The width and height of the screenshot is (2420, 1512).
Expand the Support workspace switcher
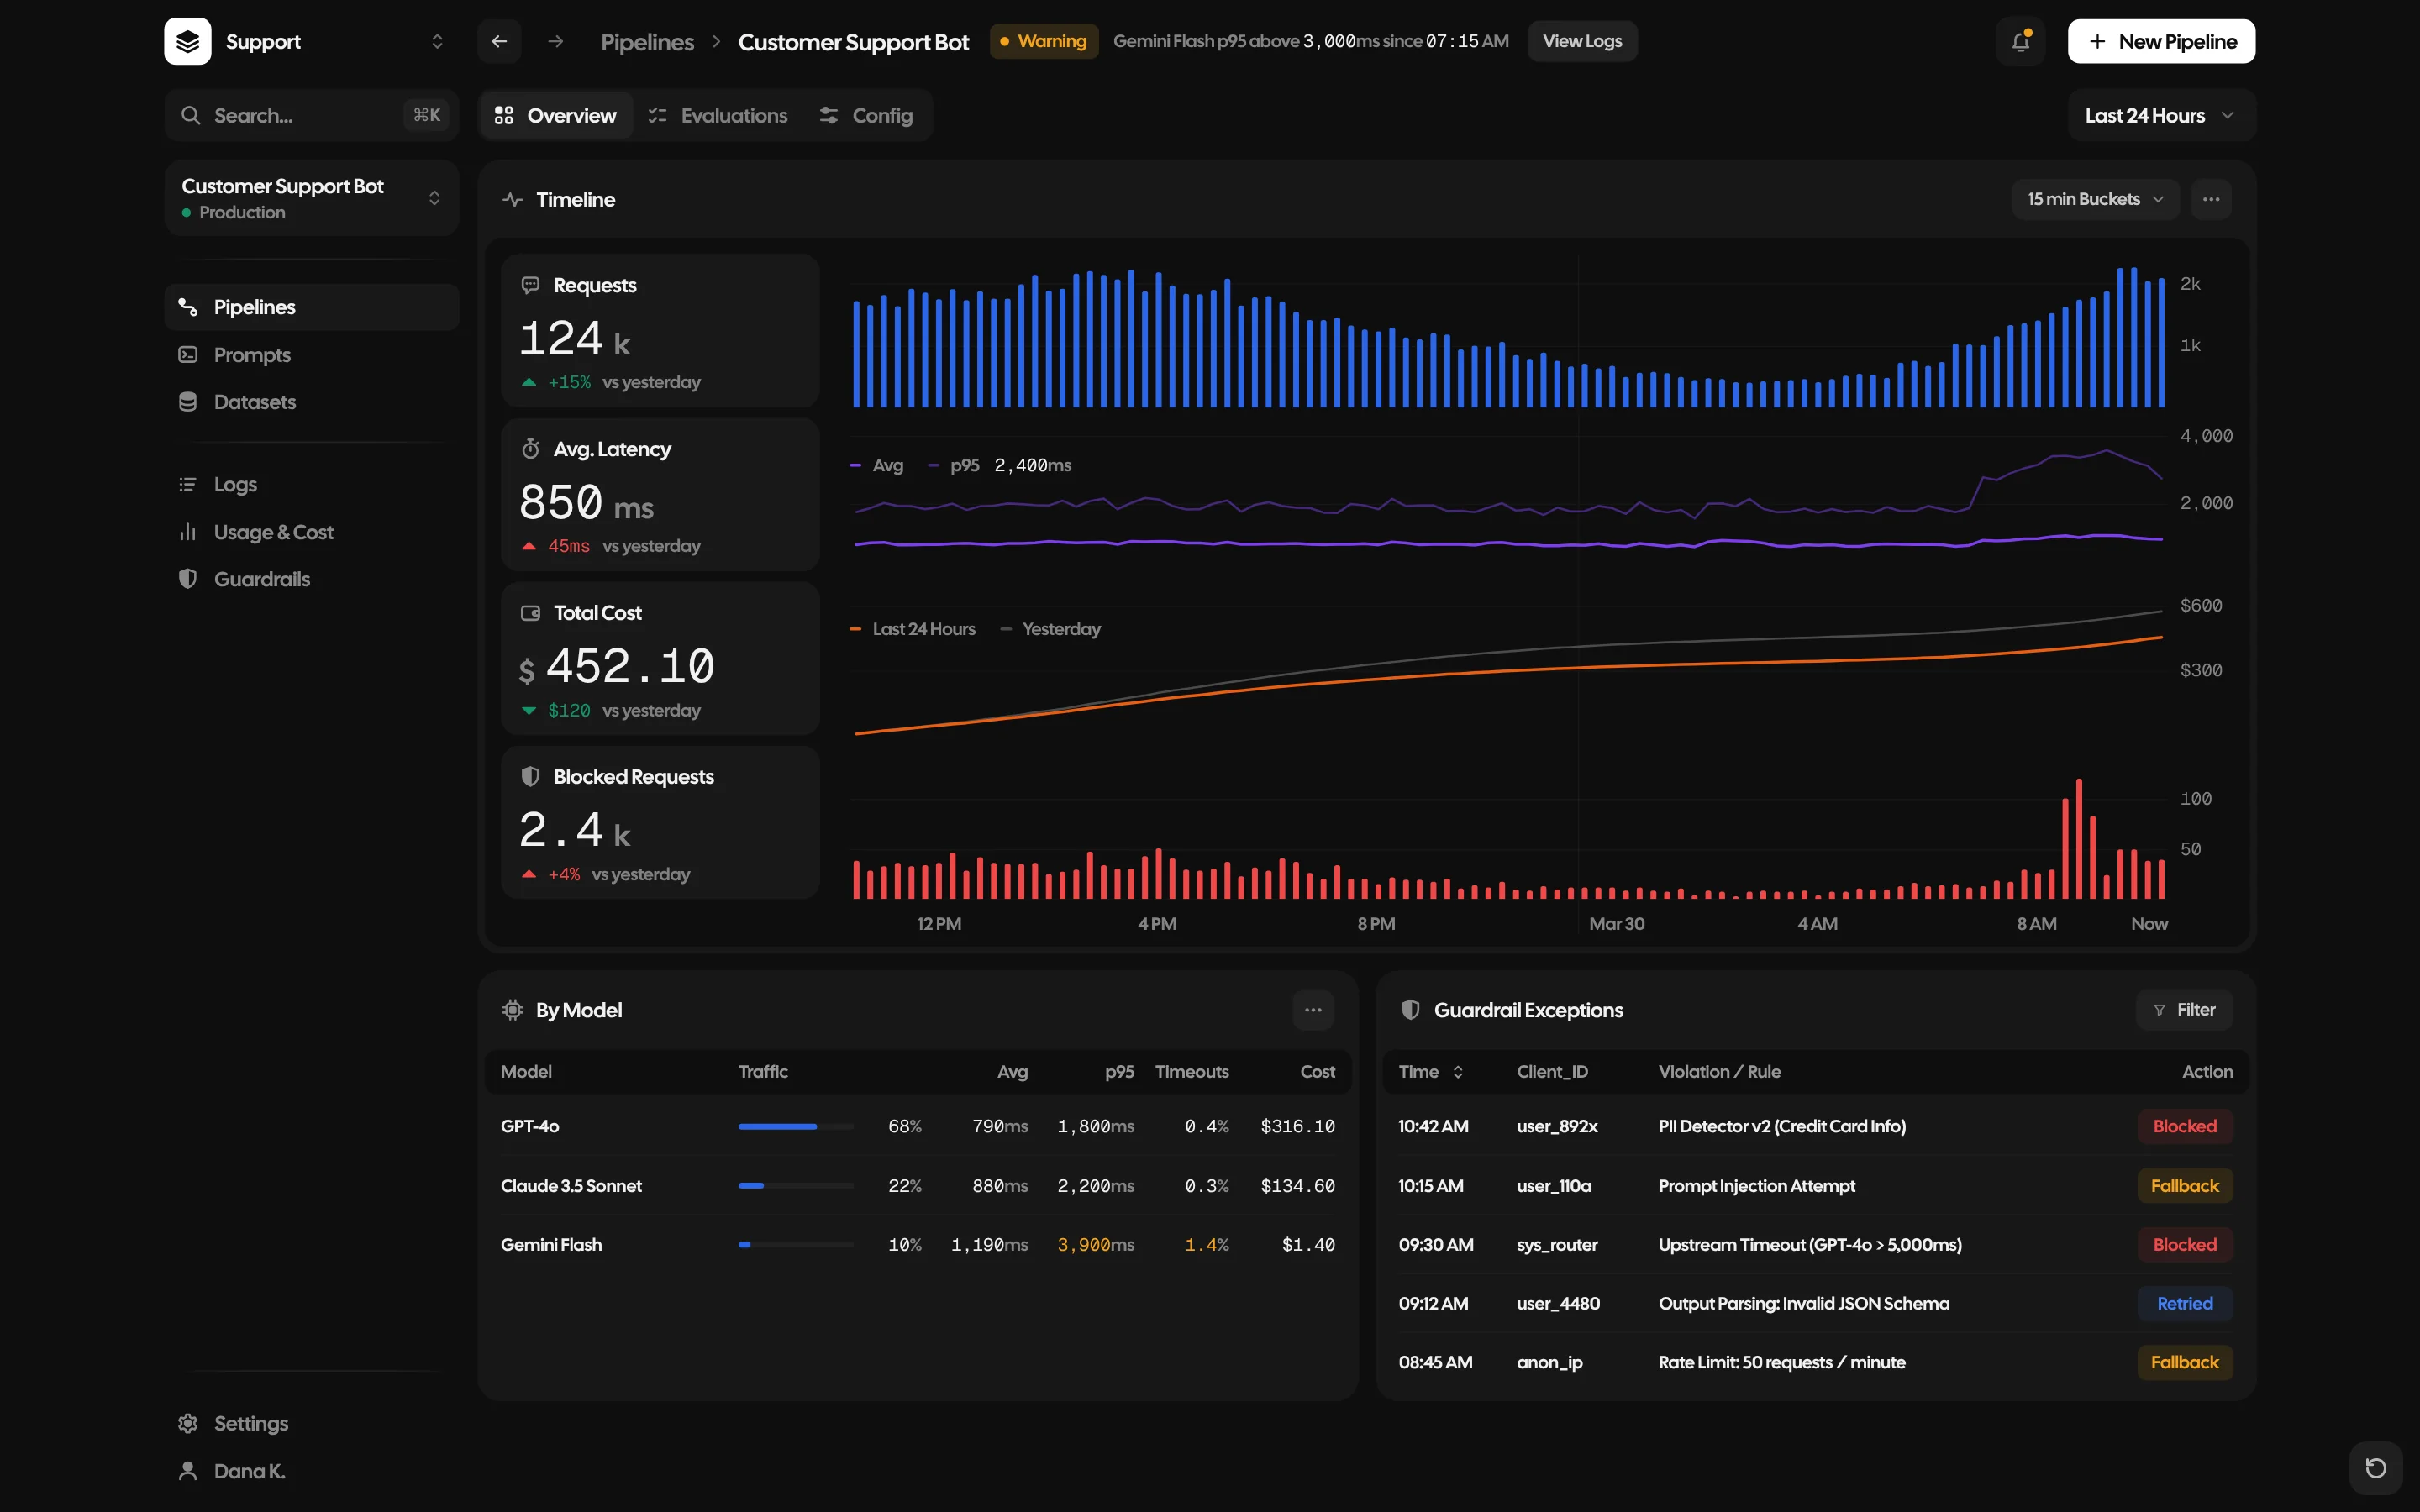tap(437, 41)
